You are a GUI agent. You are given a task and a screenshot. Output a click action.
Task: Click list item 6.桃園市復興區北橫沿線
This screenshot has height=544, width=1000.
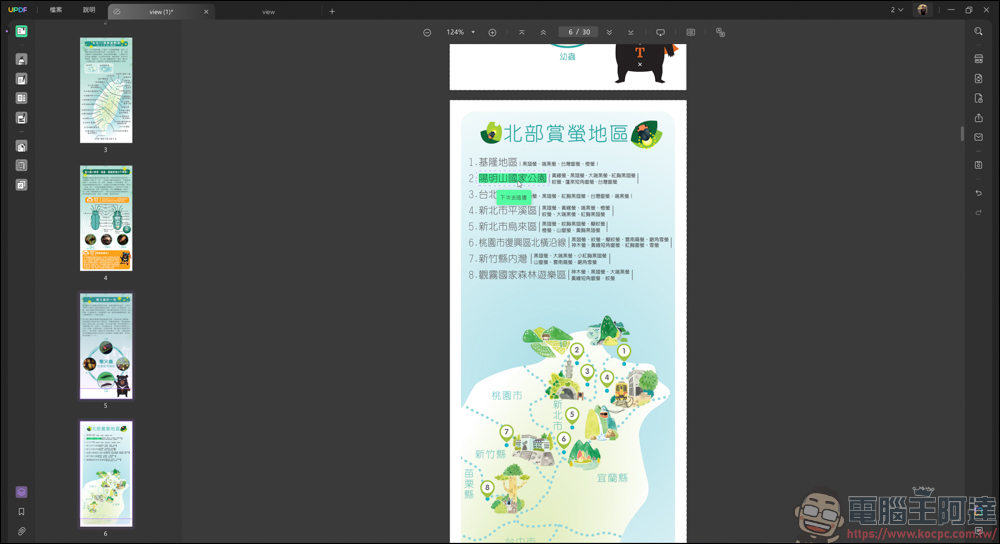(517, 242)
